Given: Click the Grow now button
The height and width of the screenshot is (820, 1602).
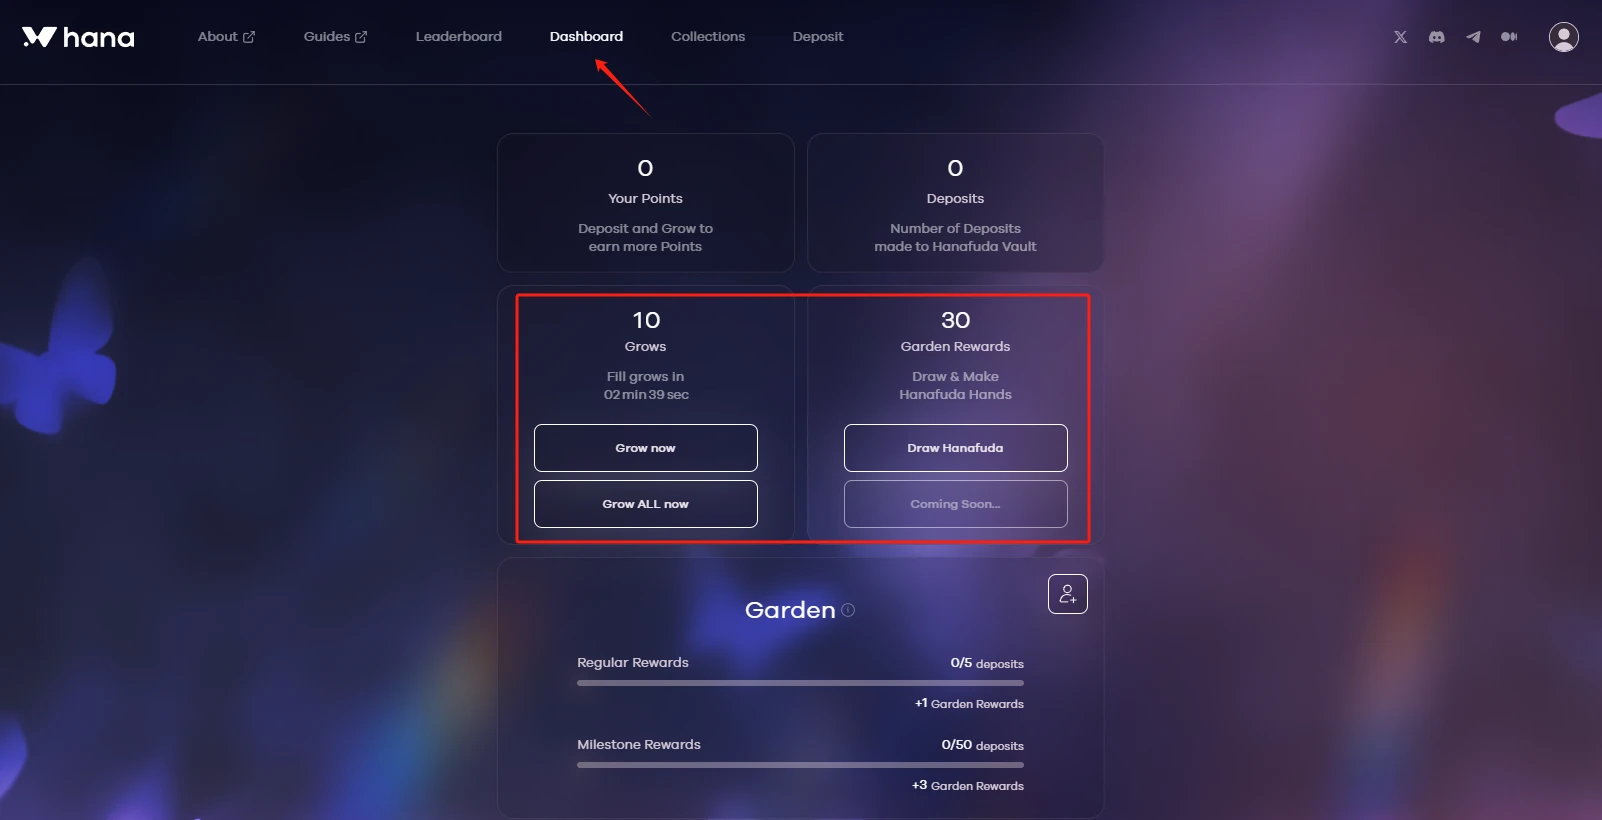Looking at the screenshot, I should tap(646, 448).
